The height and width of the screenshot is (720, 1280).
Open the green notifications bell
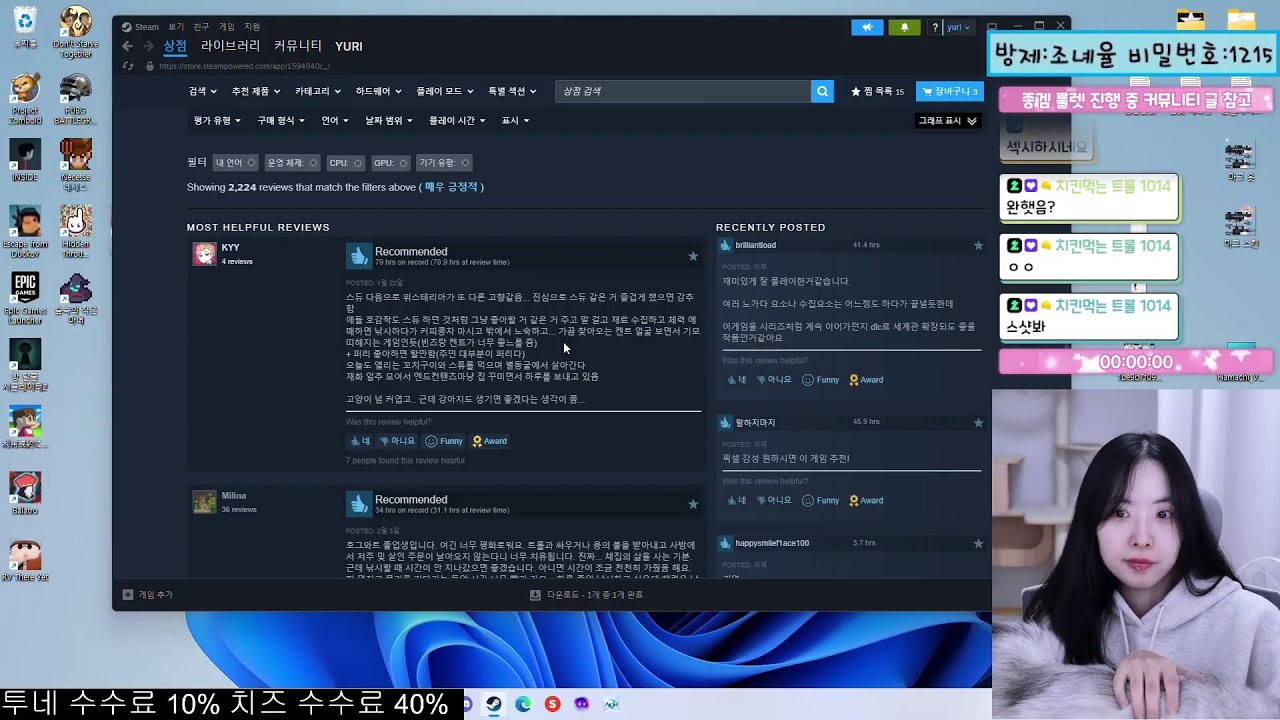click(x=904, y=27)
